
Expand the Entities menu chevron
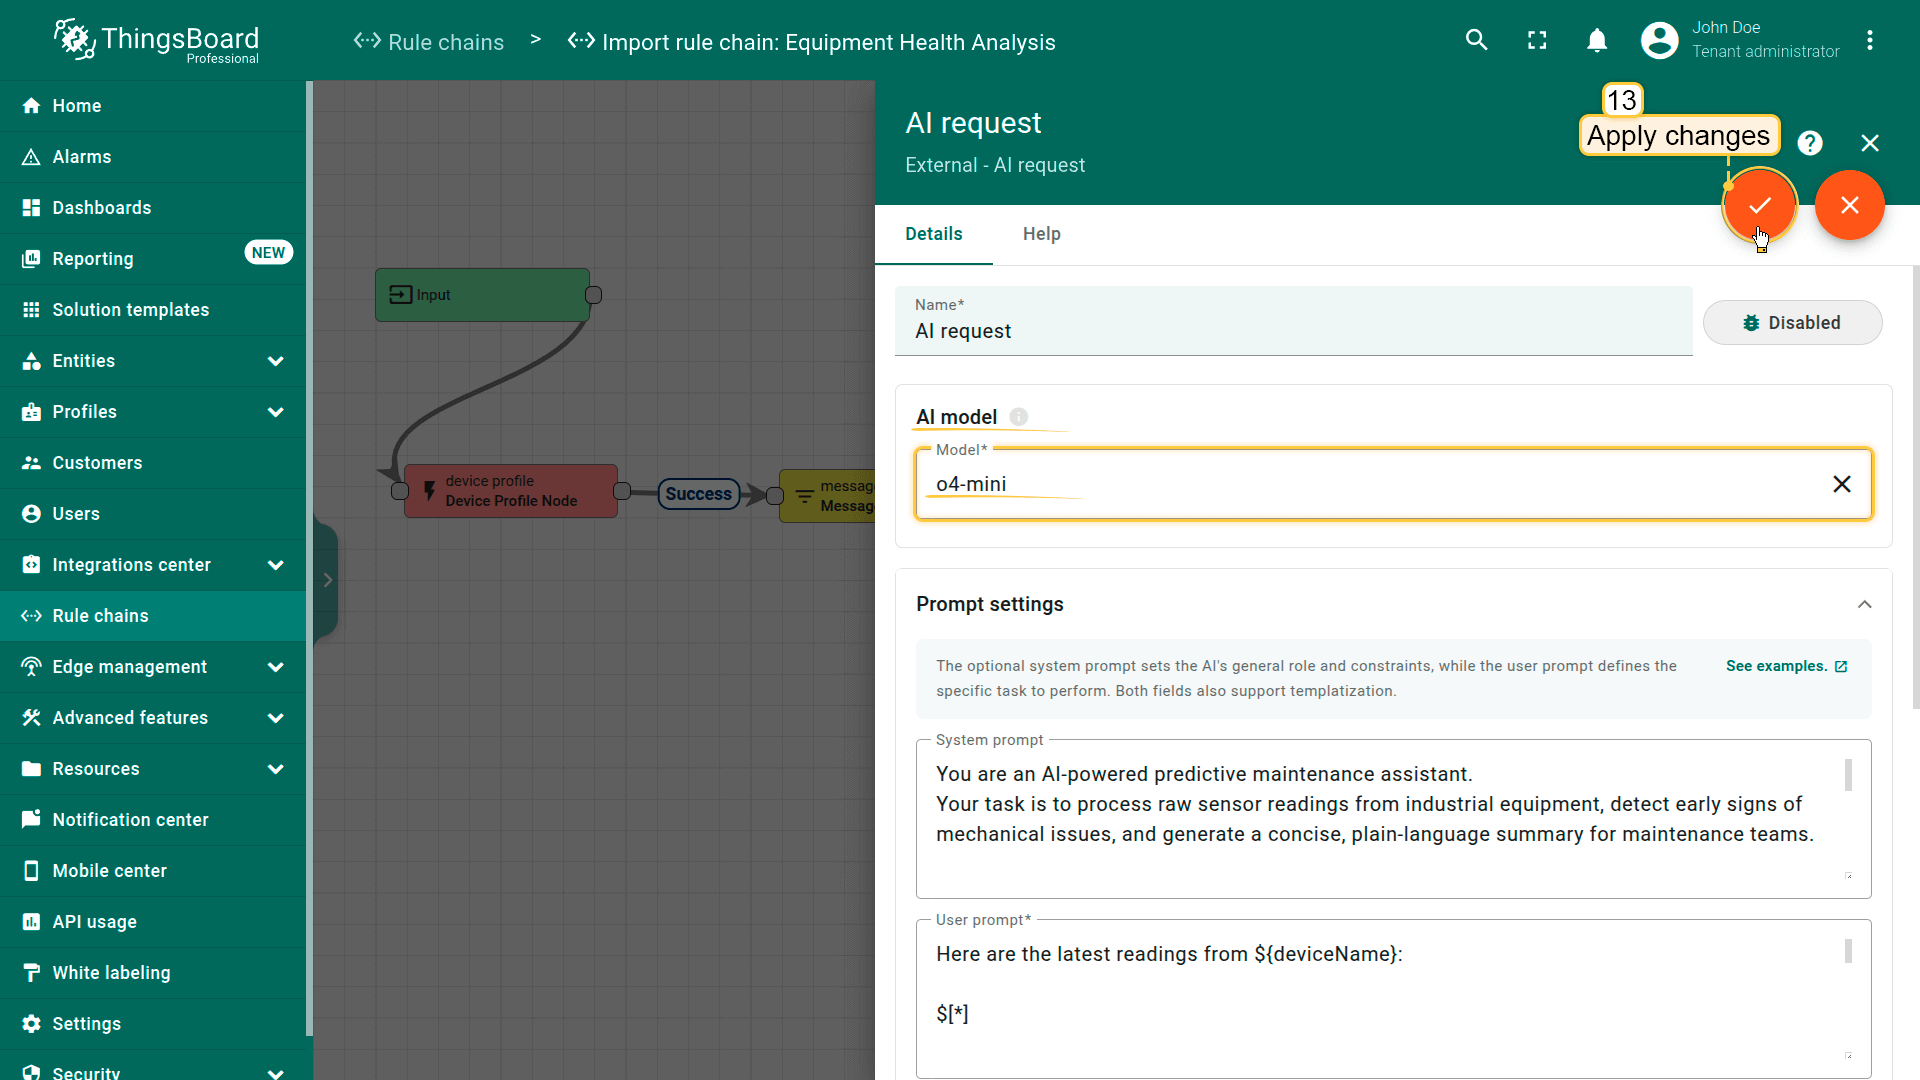coord(276,361)
